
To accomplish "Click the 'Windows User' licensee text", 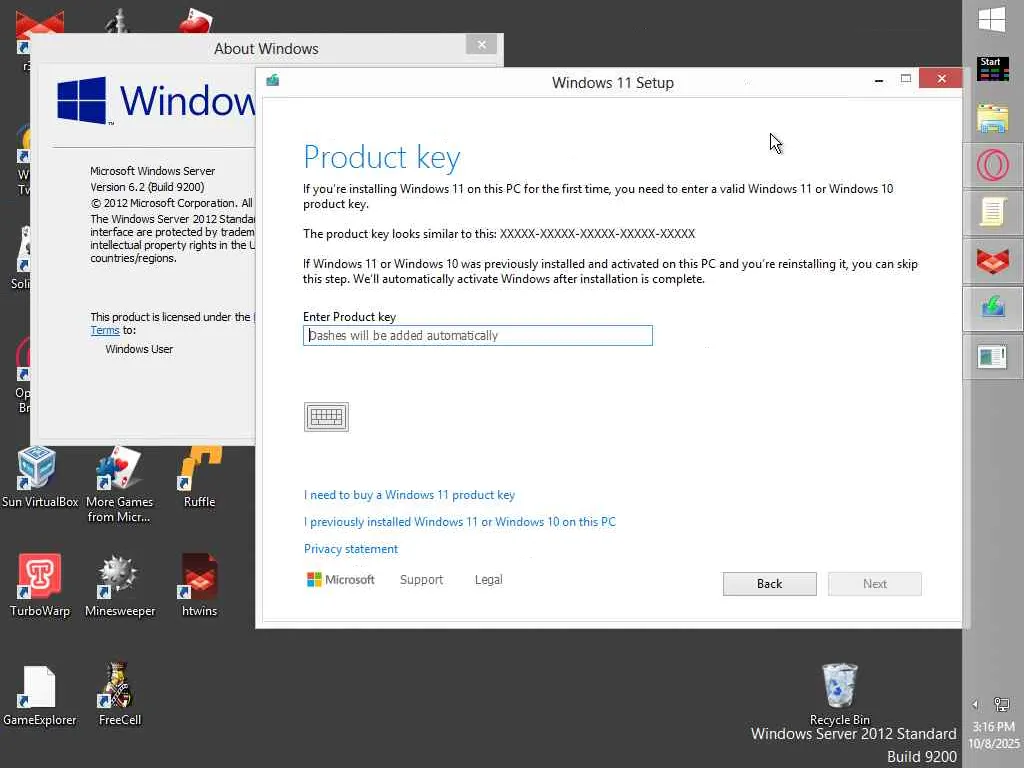I will 139,349.
